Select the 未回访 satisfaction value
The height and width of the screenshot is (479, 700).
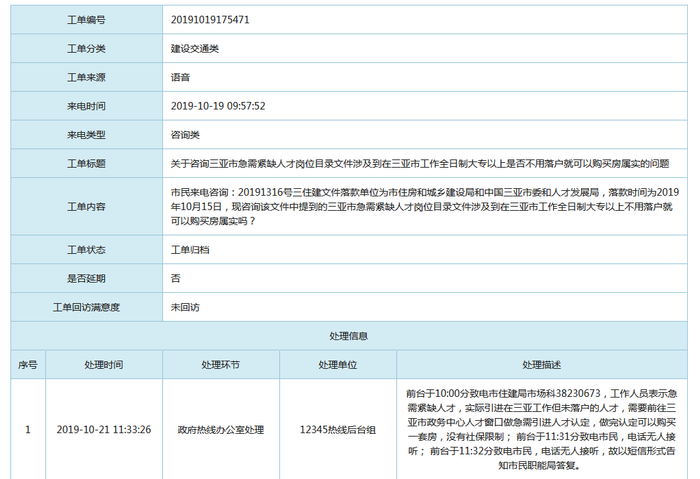[185, 307]
